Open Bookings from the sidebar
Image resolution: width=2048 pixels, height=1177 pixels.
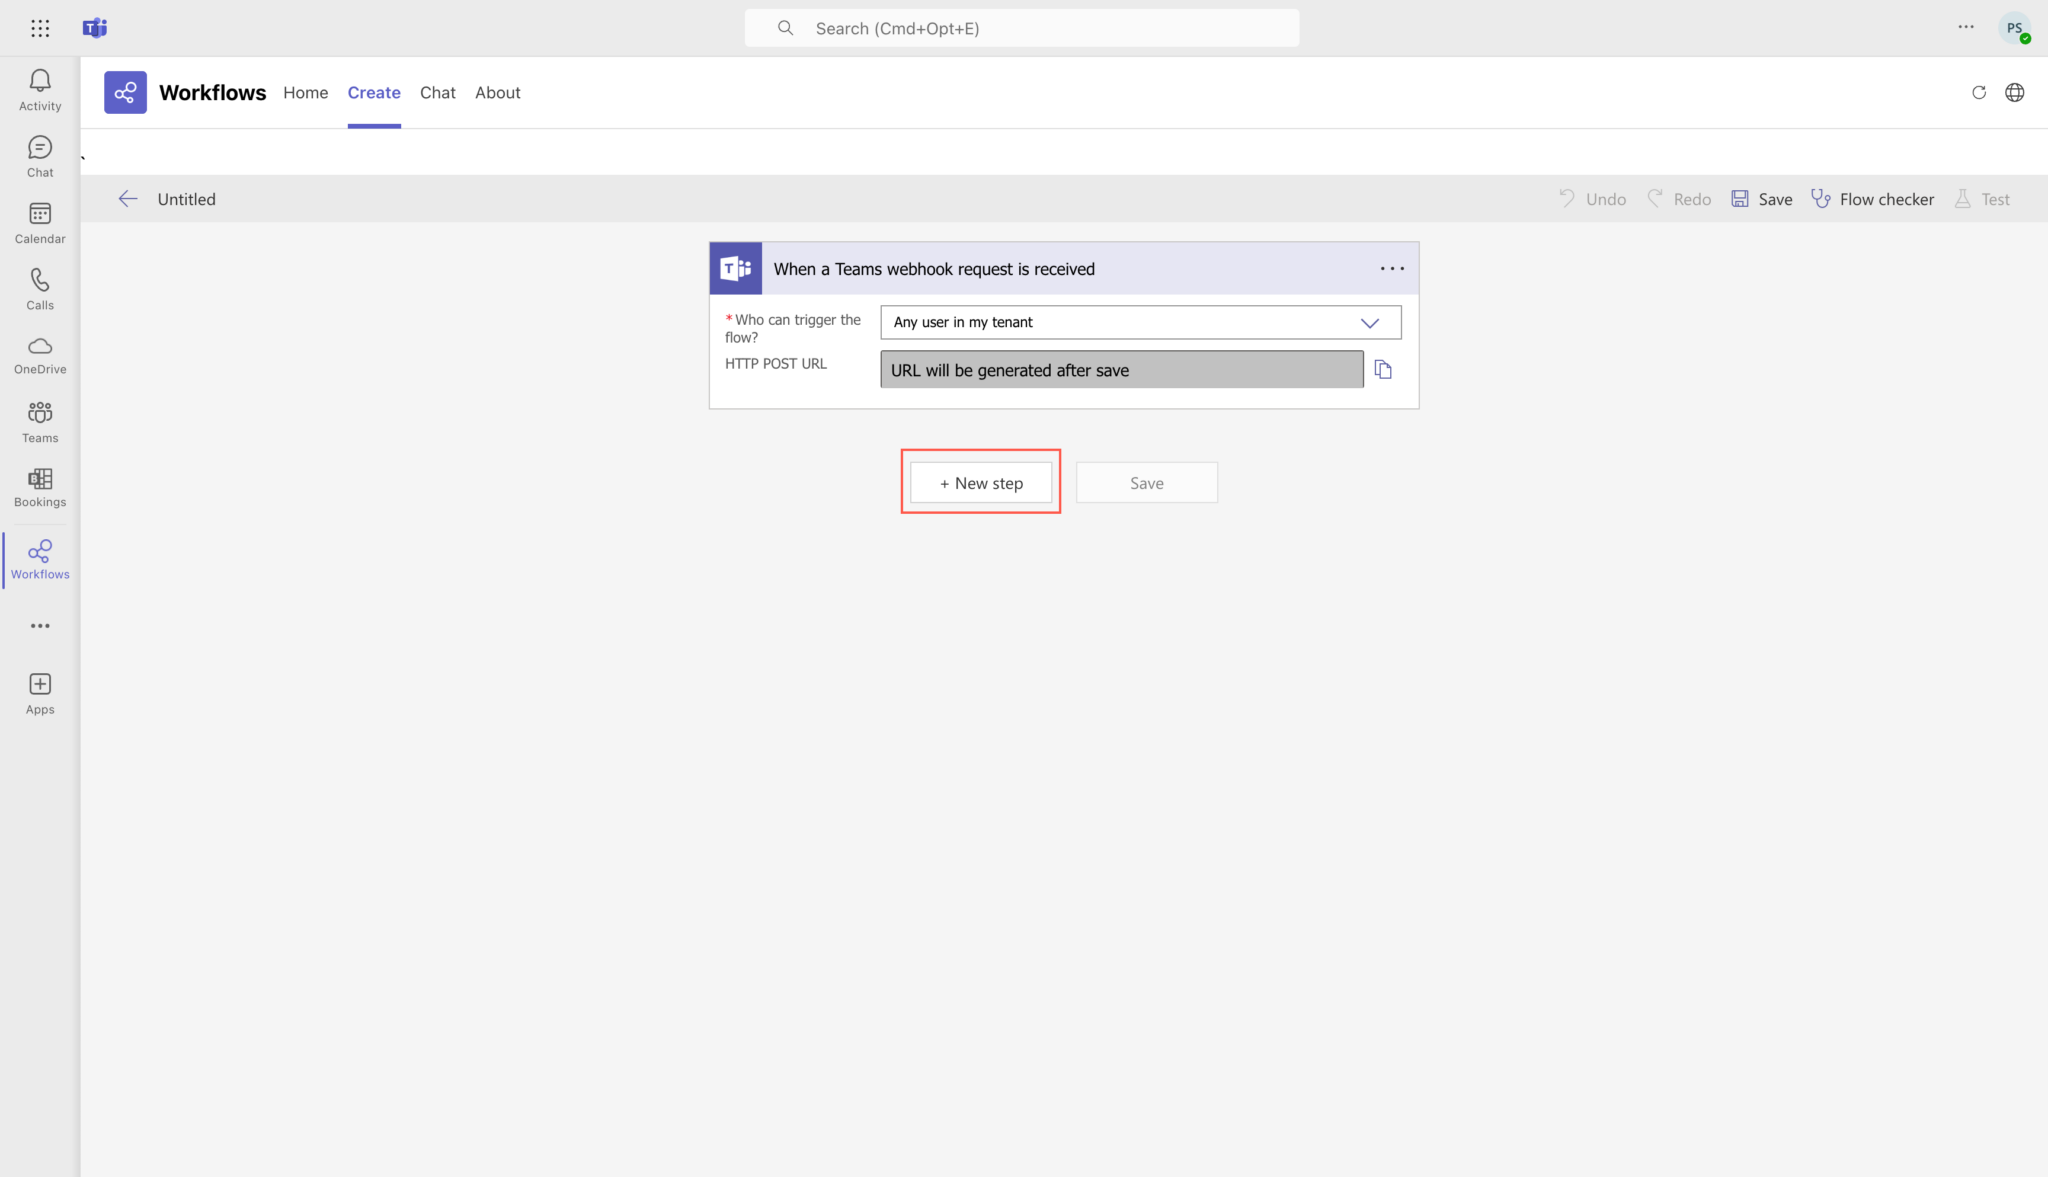39,488
